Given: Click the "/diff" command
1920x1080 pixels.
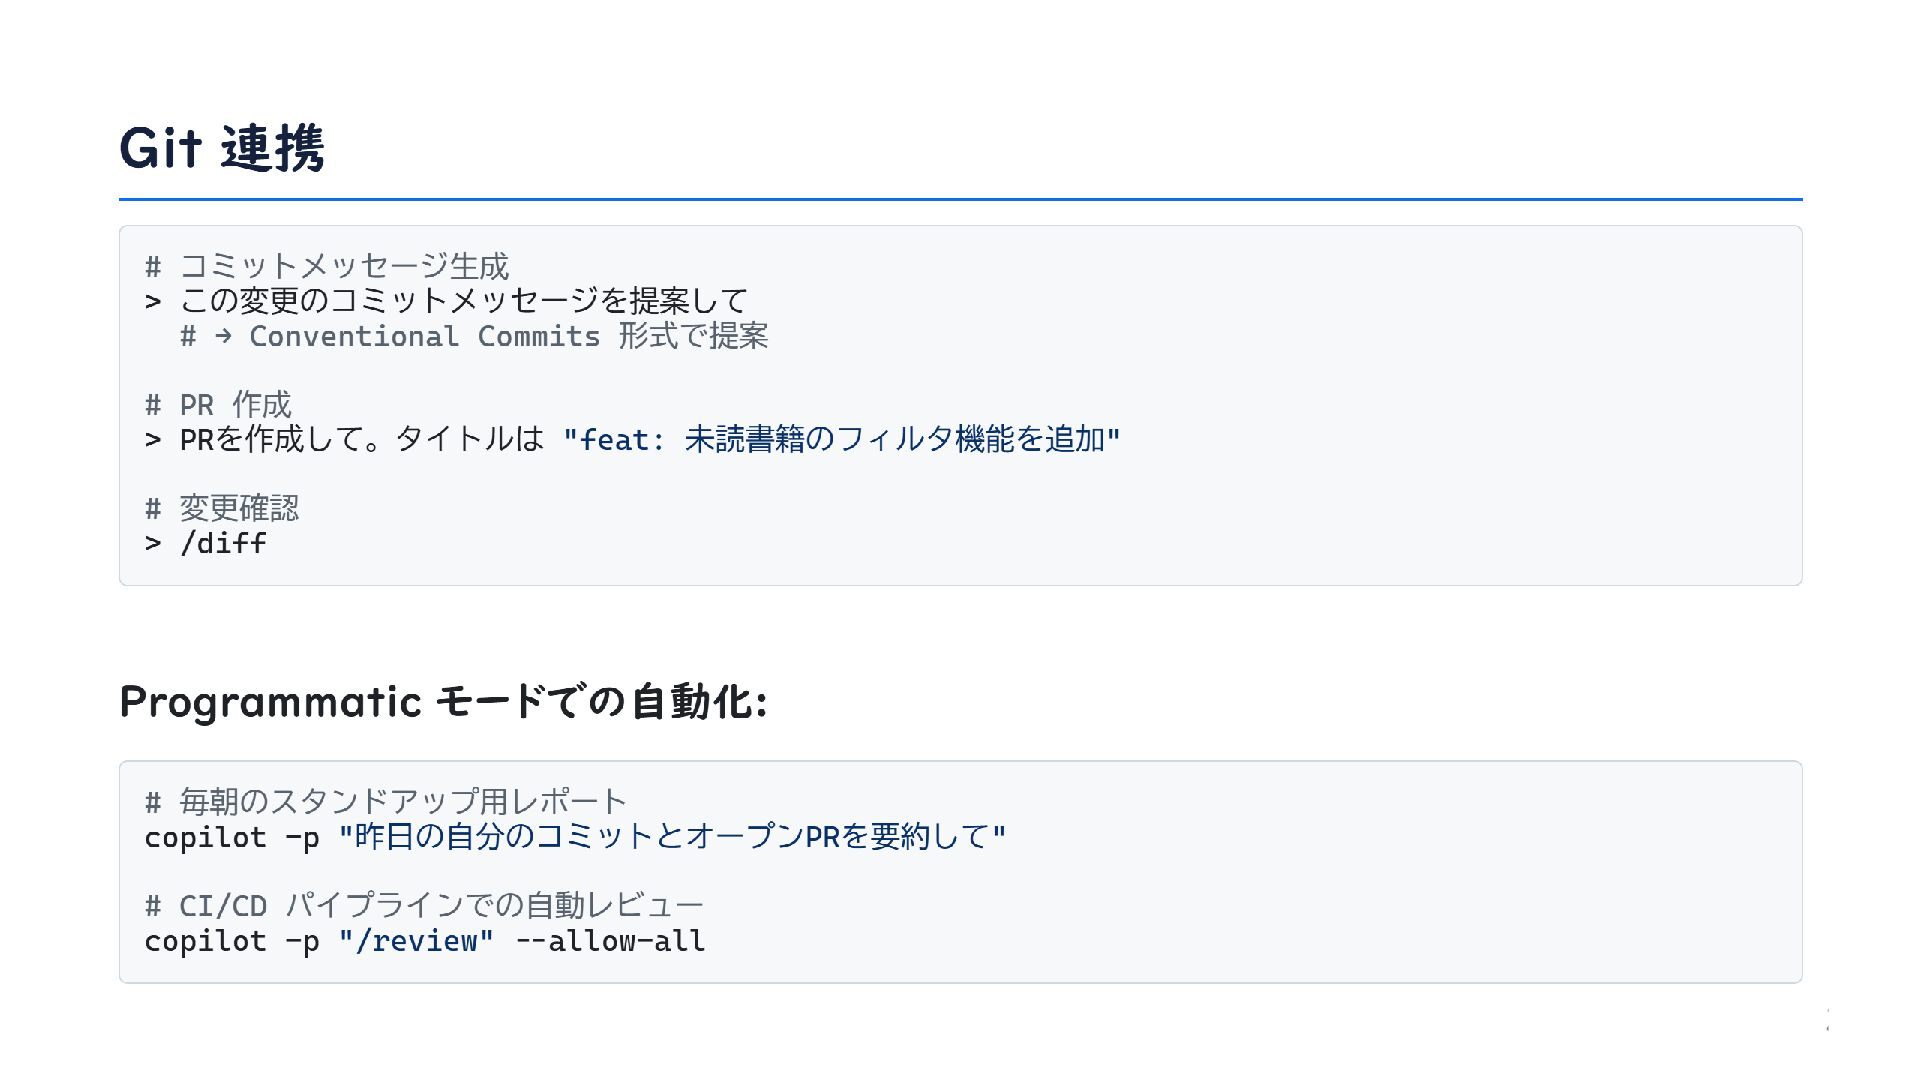Looking at the screenshot, I should click(223, 543).
